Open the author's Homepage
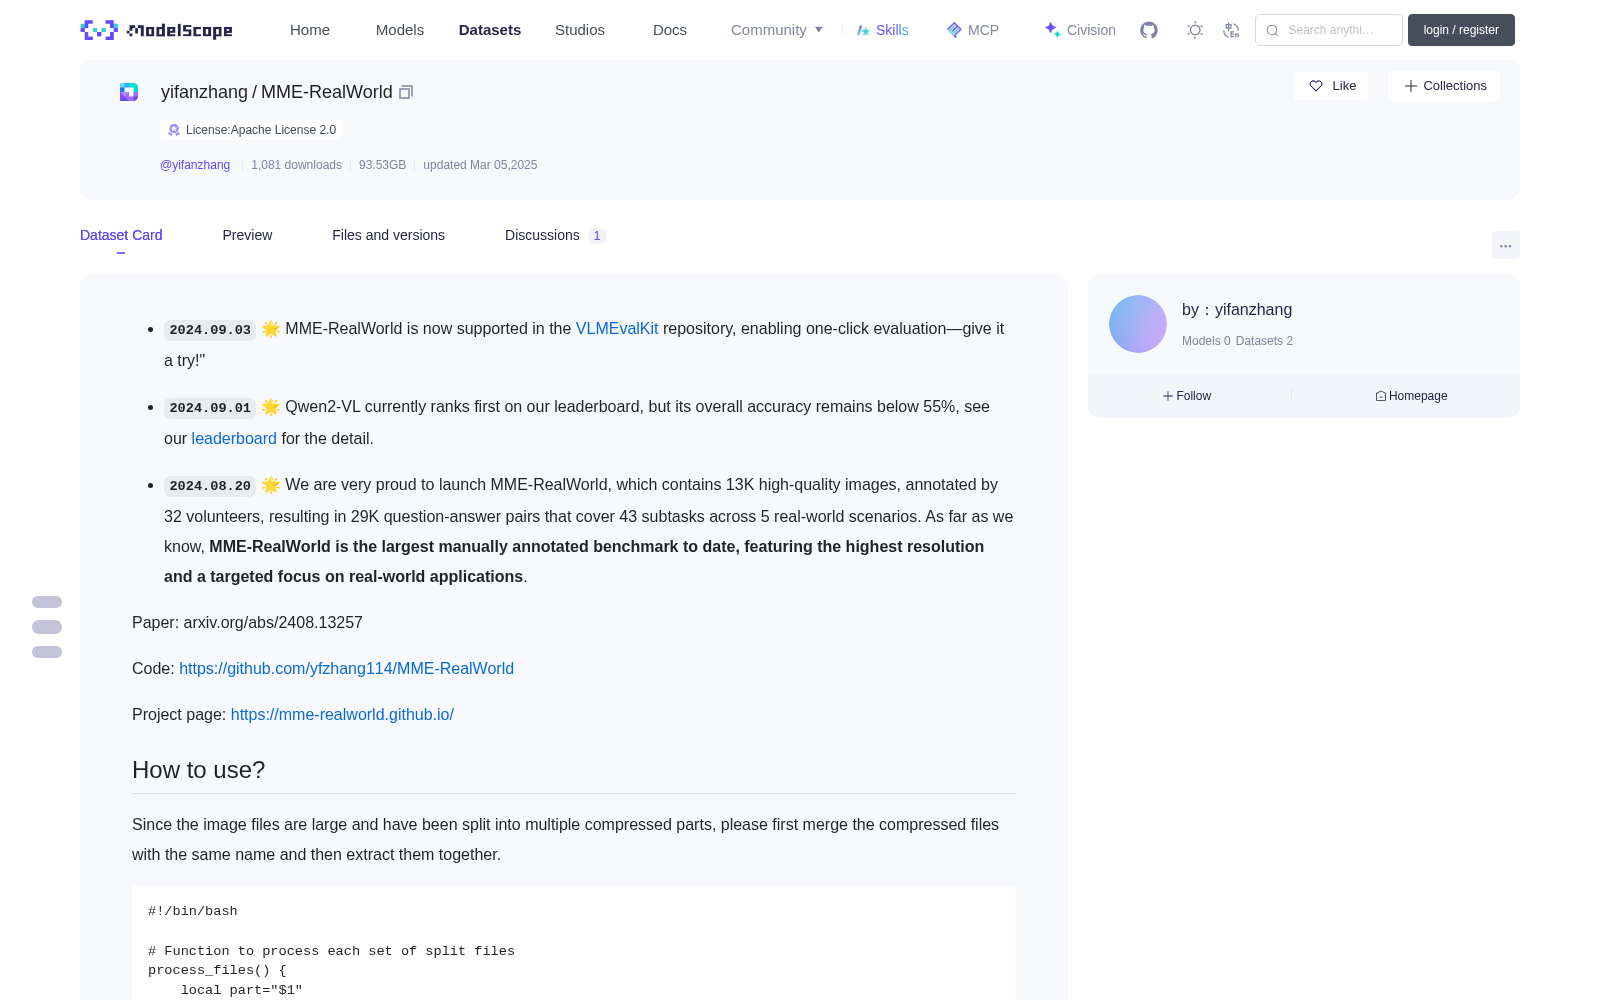 tap(1411, 396)
